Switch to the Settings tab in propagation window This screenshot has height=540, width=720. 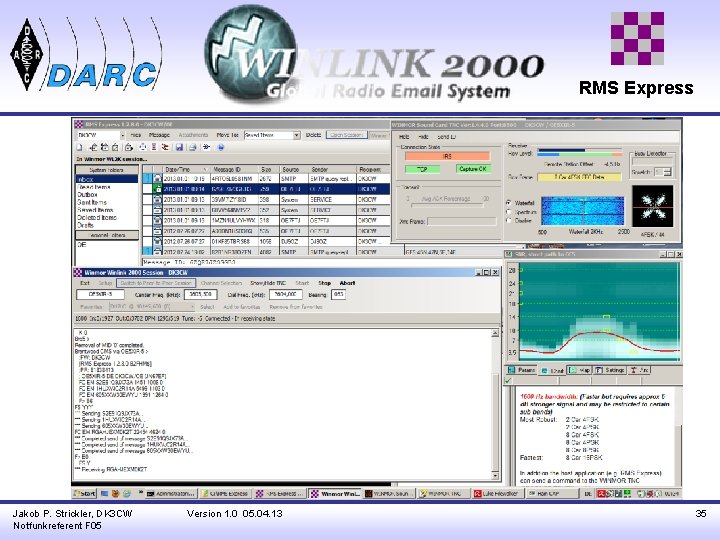click(610, 370)
